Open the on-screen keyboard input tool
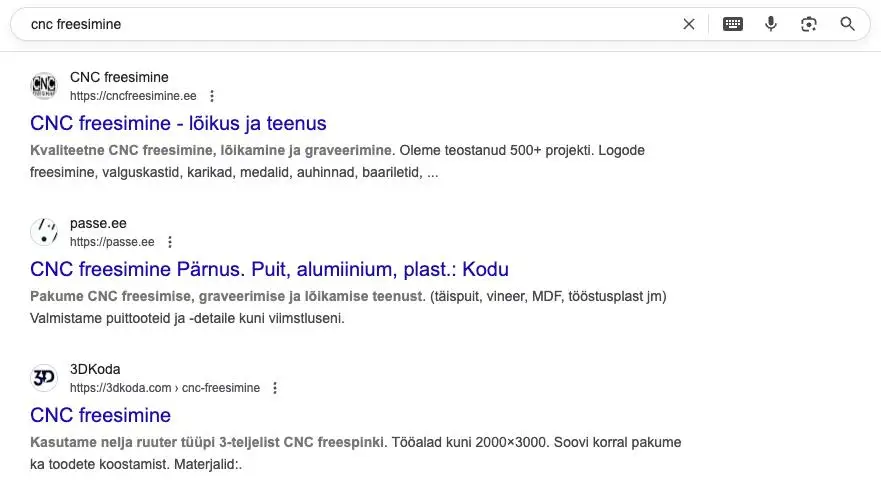The width and height of the screenshot is (881, 488). pos(733,24)
